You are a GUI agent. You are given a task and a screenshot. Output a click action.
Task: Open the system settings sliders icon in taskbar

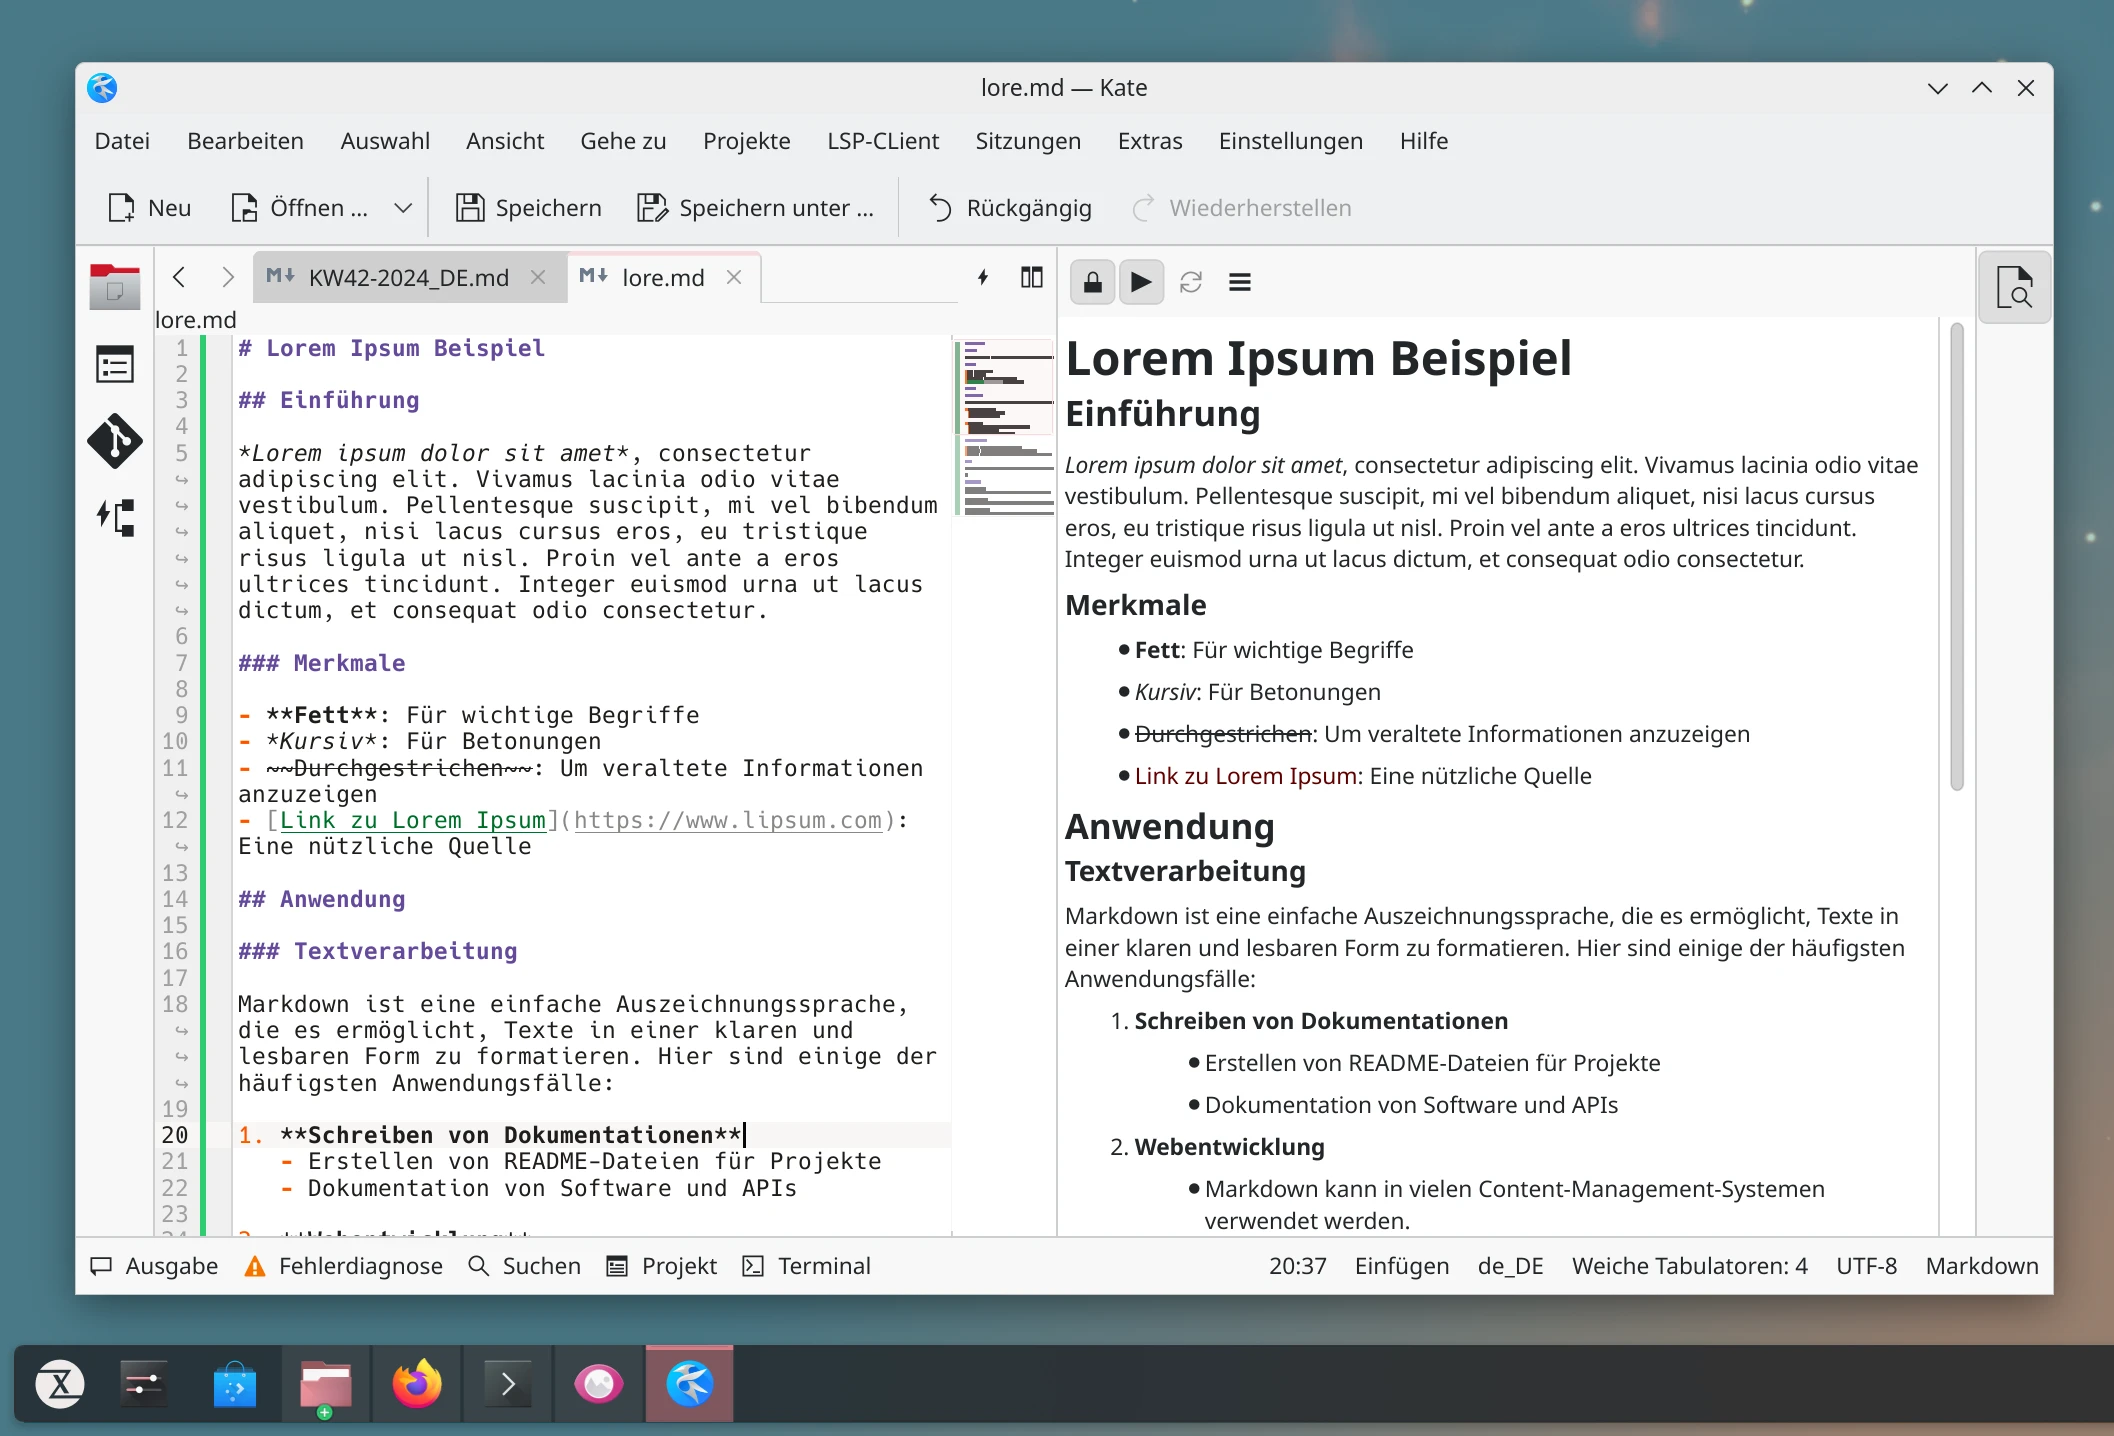[x=144, y=1384]
